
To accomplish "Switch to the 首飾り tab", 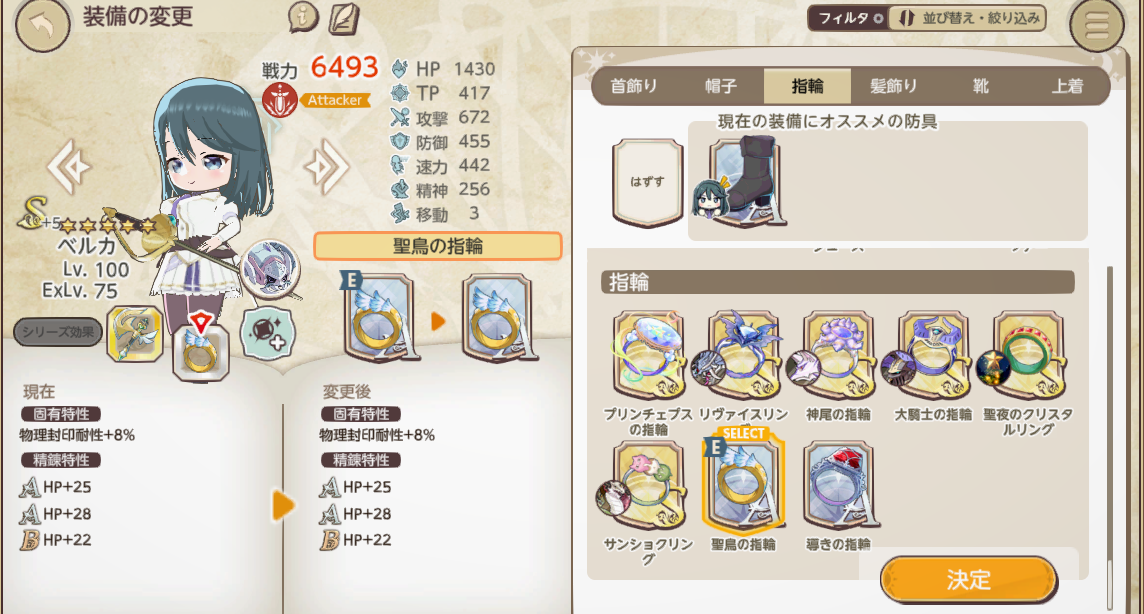I will coord(633,86).
